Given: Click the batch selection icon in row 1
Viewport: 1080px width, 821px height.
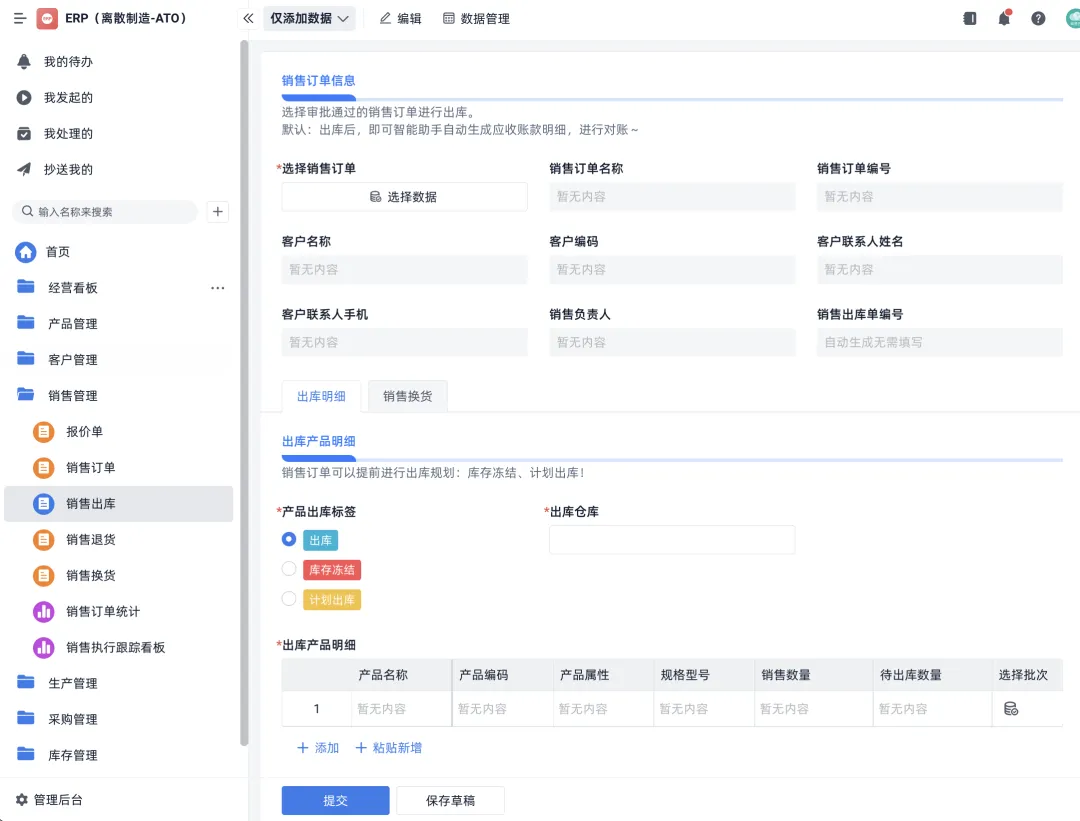Looking at the screenshot, I should (1010, 709).
